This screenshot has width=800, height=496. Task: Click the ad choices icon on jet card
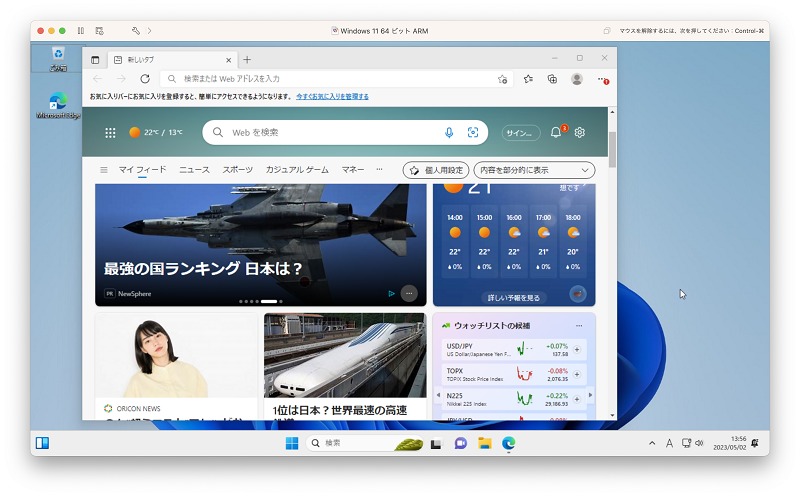click(391, 293)
